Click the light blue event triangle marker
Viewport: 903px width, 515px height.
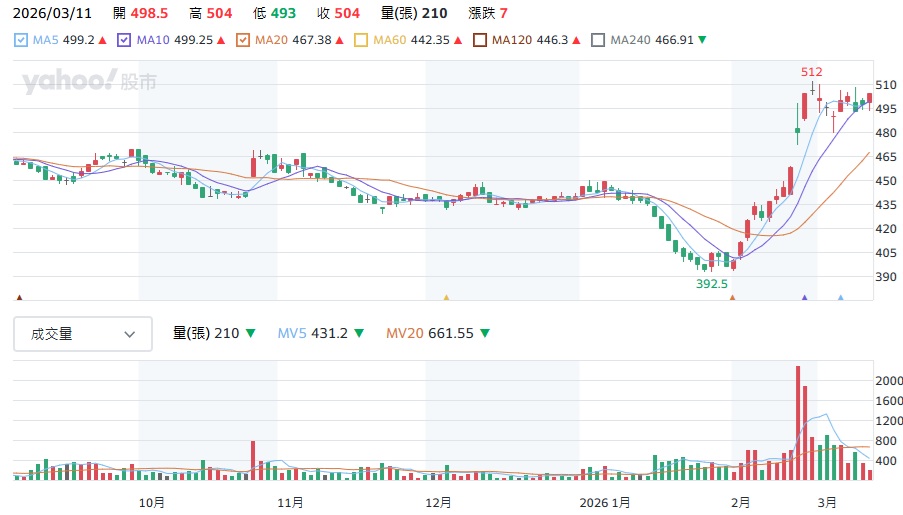[x=840, y=297]
